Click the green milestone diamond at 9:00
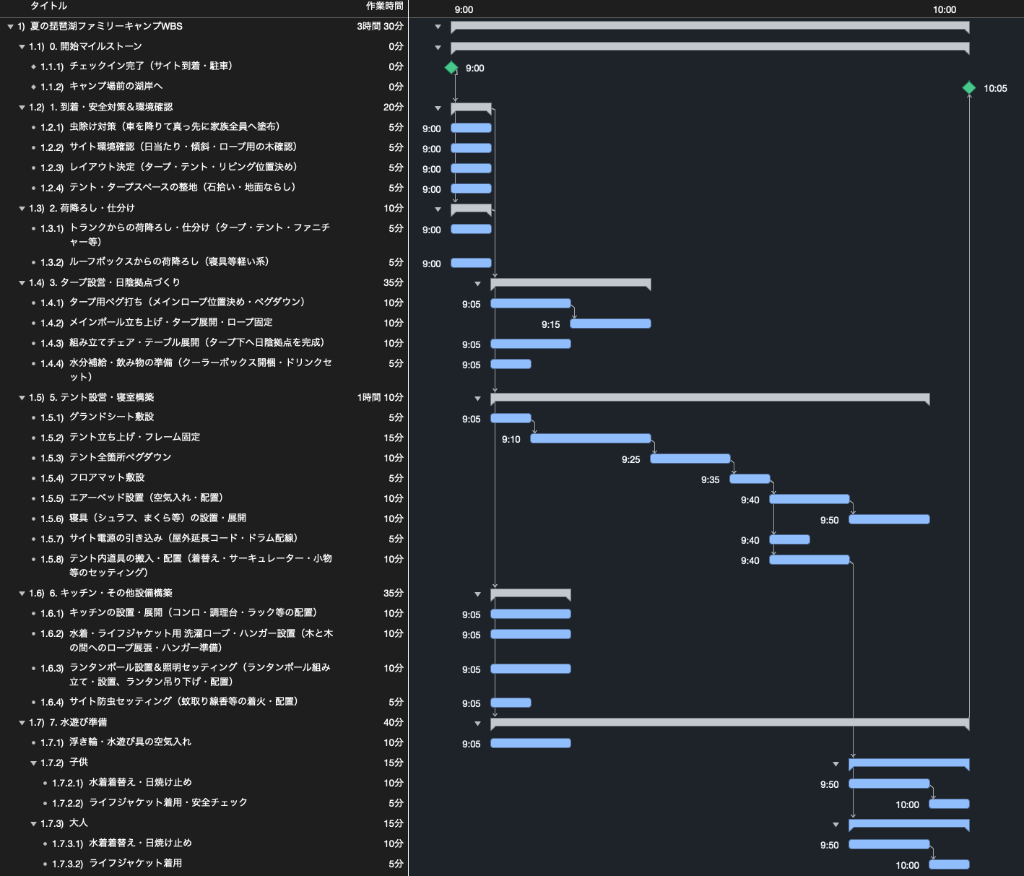Image resolution: width=1024 pixels, height=876 pixels. point(451,67)
